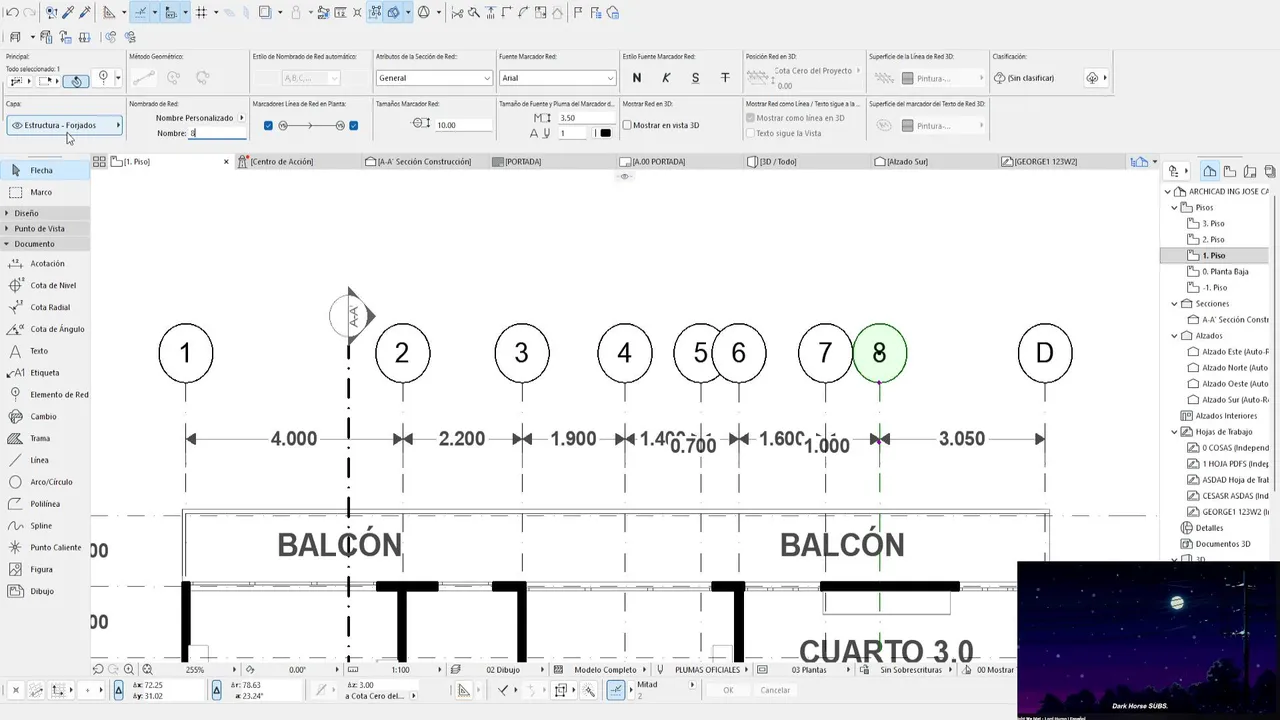Select the Acotación dimension tool
This screenshot has width=1280, height=720.
pyautogui.click(x=46, y=264)
